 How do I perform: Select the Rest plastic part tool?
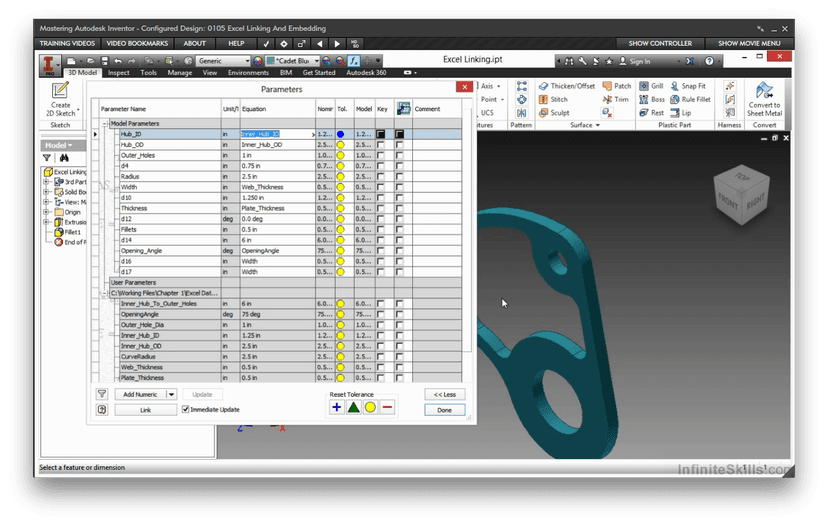point(651,112)
